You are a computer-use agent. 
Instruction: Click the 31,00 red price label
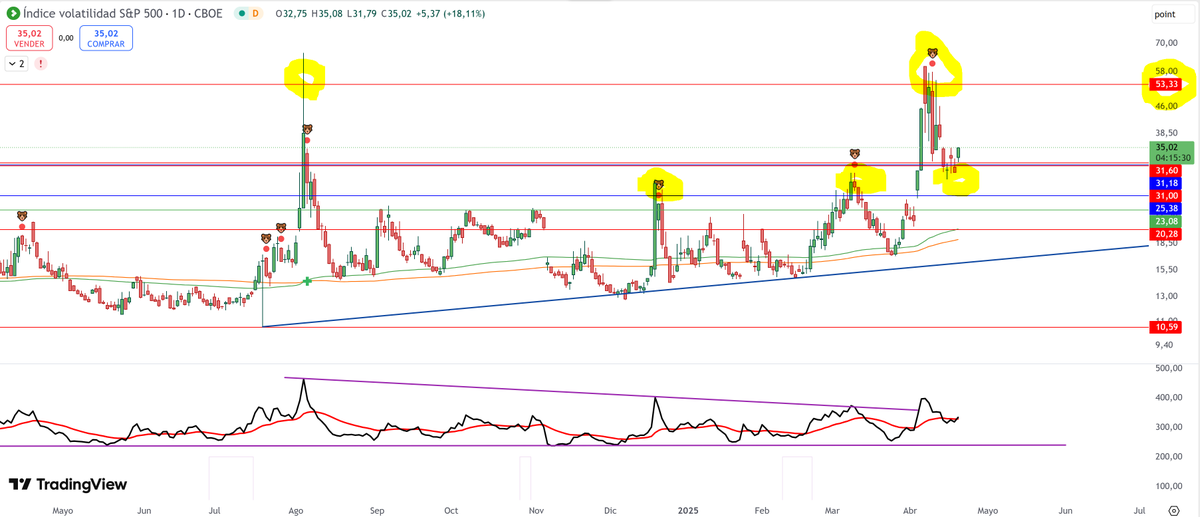pos(1166,196)
